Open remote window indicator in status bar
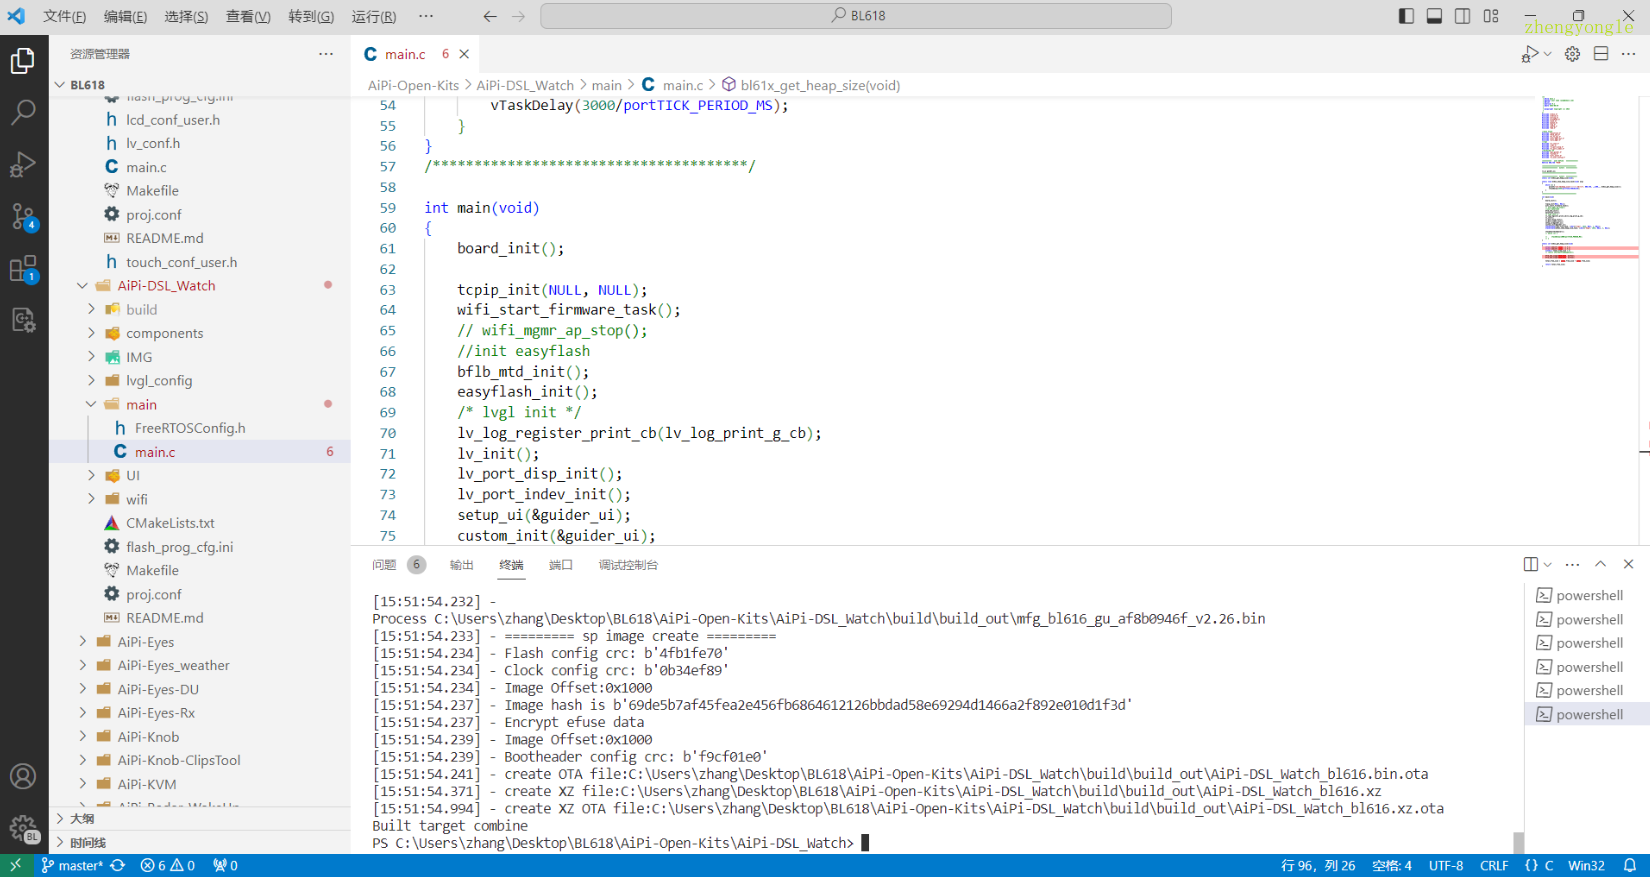 coord(15,865)
